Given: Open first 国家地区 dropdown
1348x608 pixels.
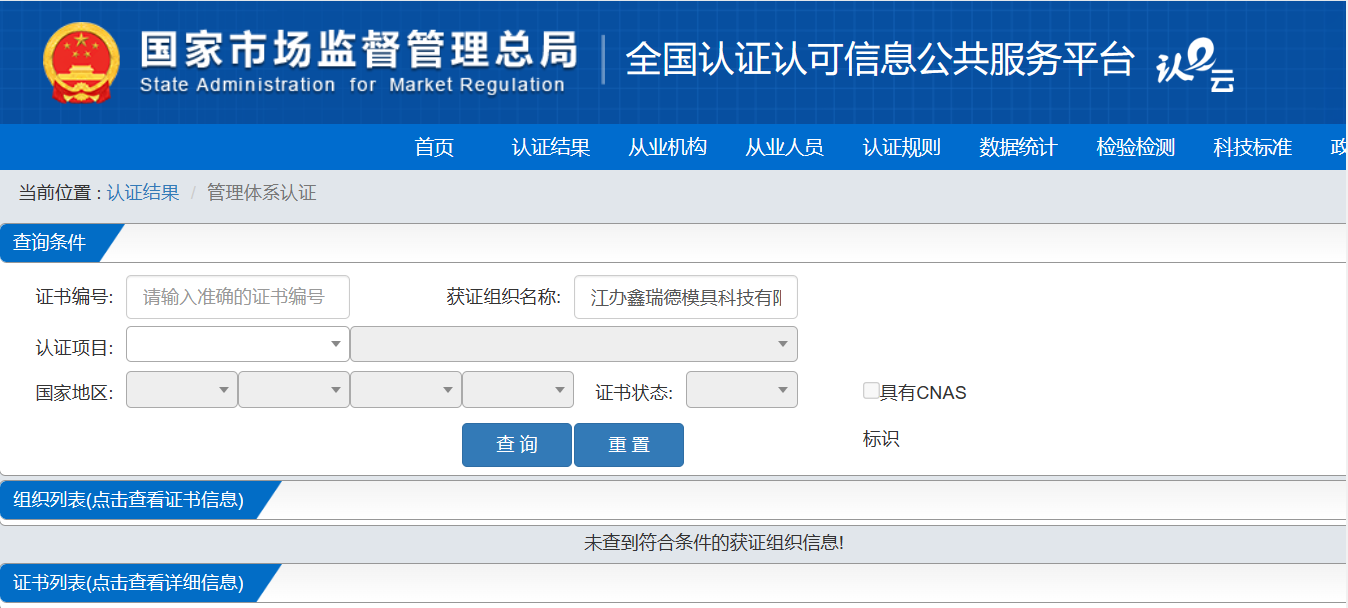Looking at the screenshot, I should click(182, 390).
